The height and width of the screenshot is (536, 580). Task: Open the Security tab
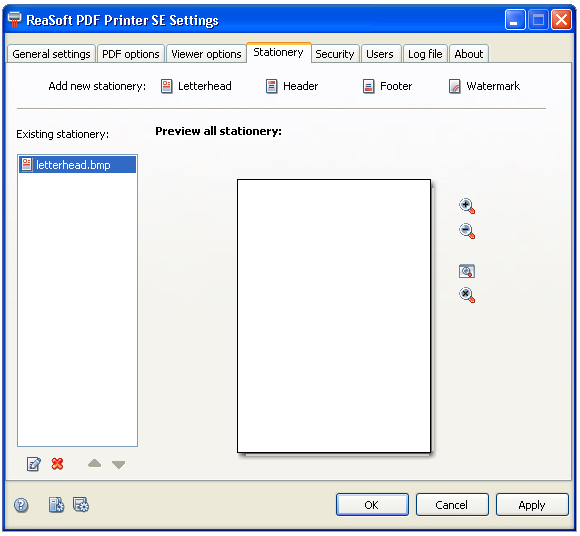tap(335, 54)
